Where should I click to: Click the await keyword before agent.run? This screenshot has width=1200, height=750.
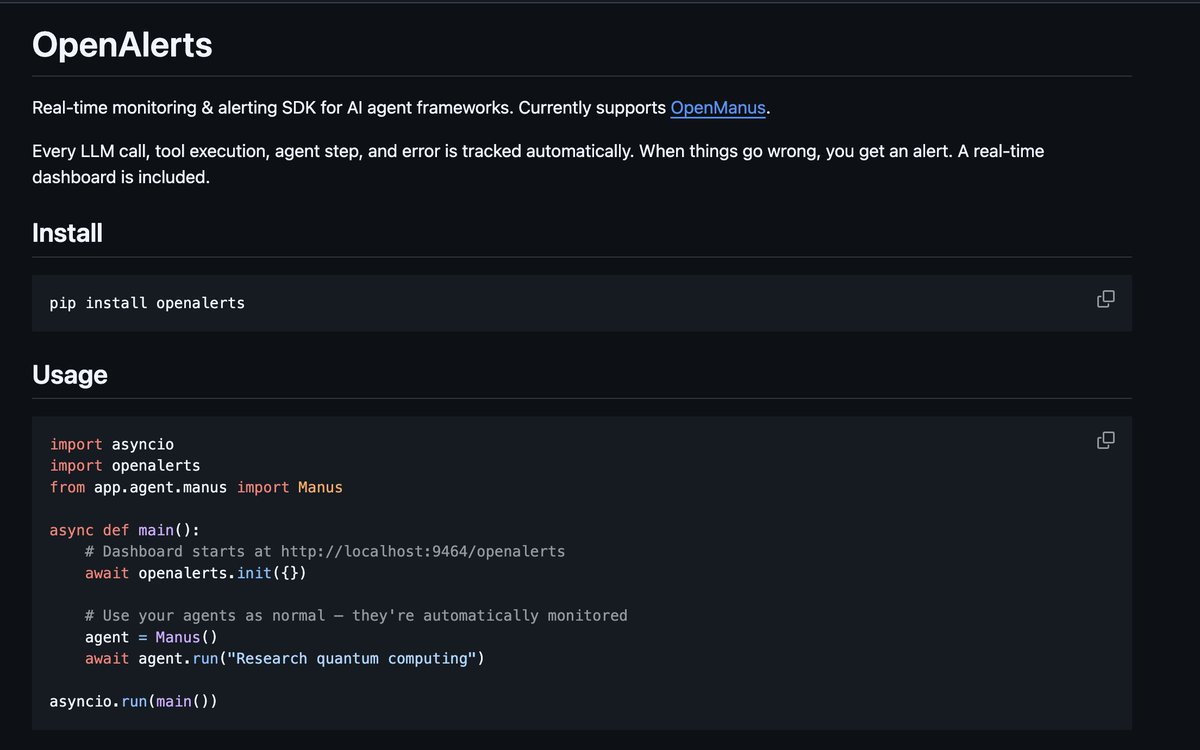[x=107, y=659]
